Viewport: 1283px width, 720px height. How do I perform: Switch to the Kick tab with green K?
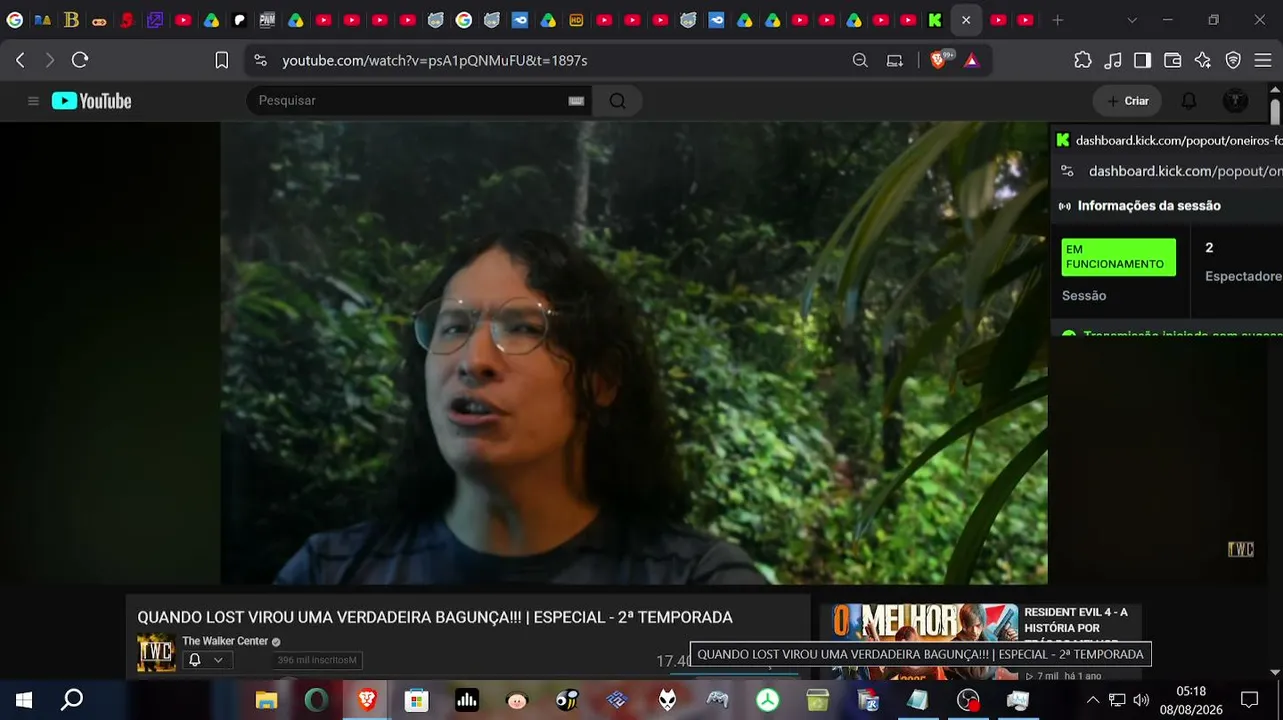click(935, 20)
